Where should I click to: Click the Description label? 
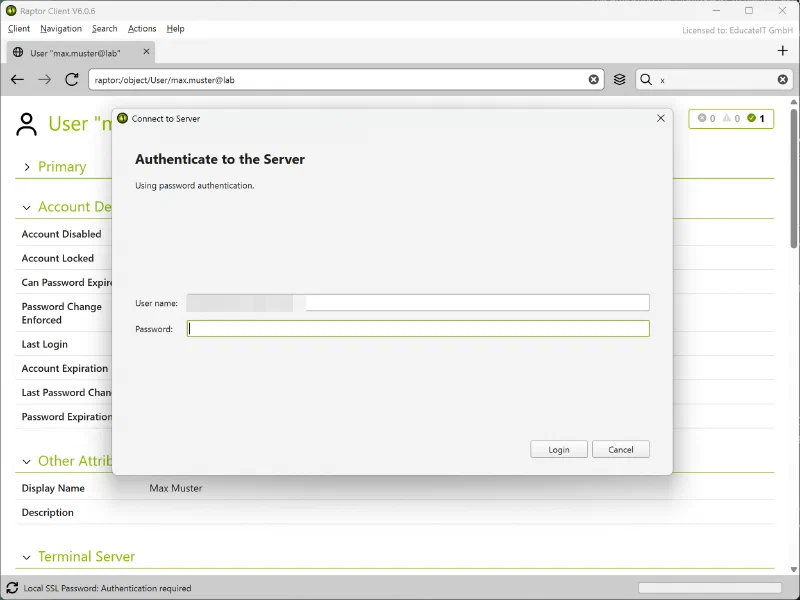tap(47, 512)
